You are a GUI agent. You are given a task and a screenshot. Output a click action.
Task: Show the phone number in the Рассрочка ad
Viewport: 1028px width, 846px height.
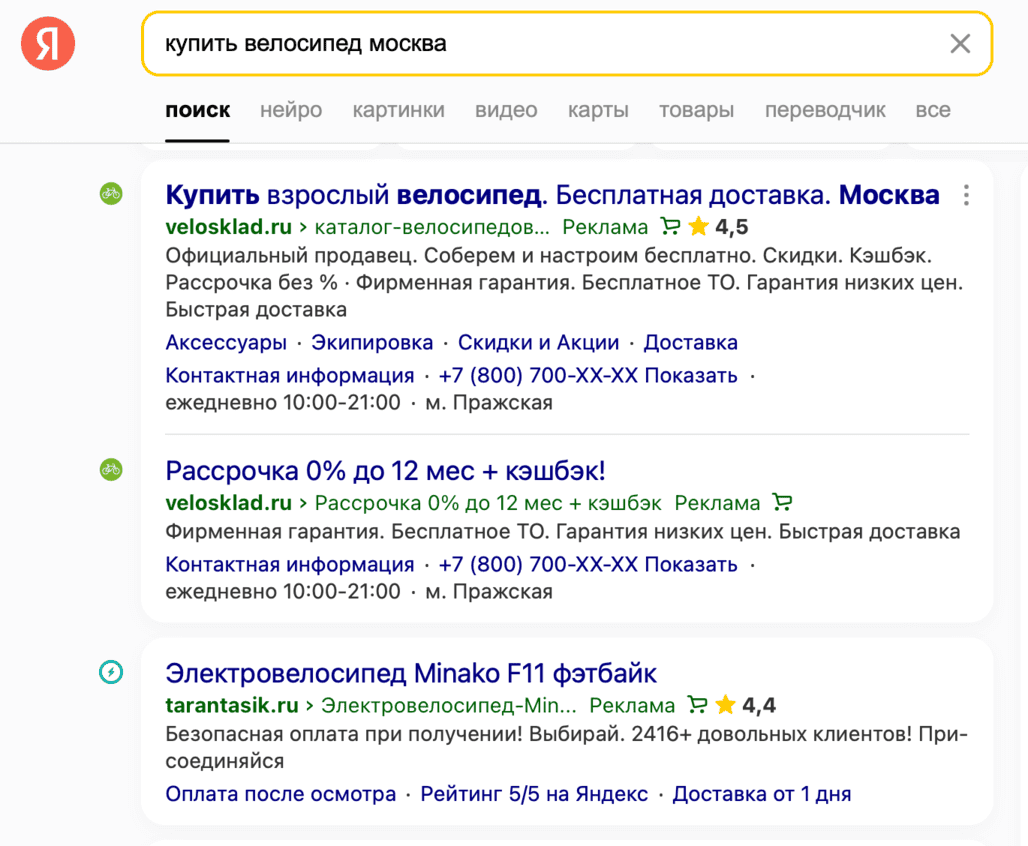588,564
